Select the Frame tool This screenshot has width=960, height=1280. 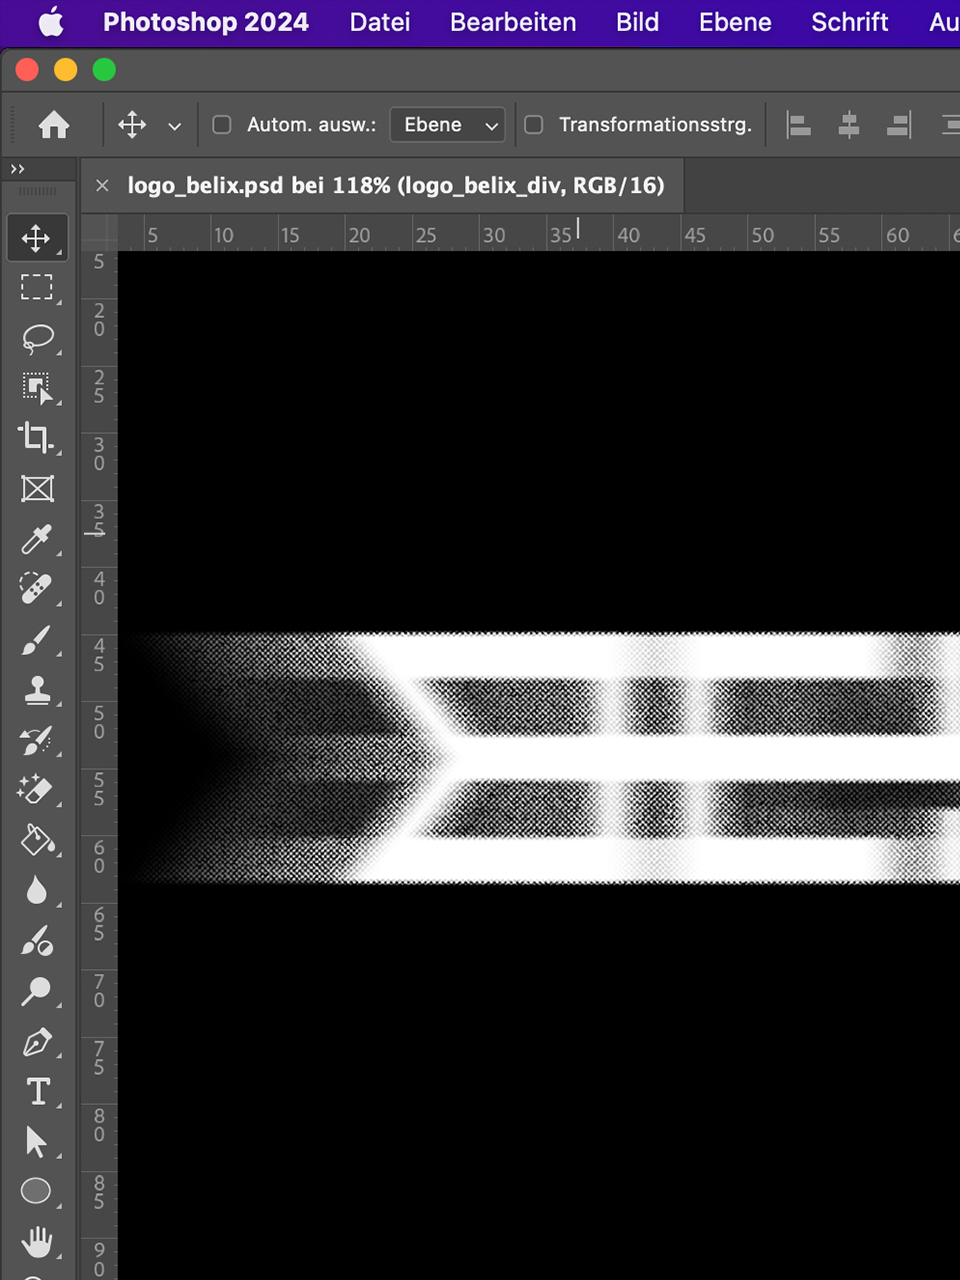point(37,489)
